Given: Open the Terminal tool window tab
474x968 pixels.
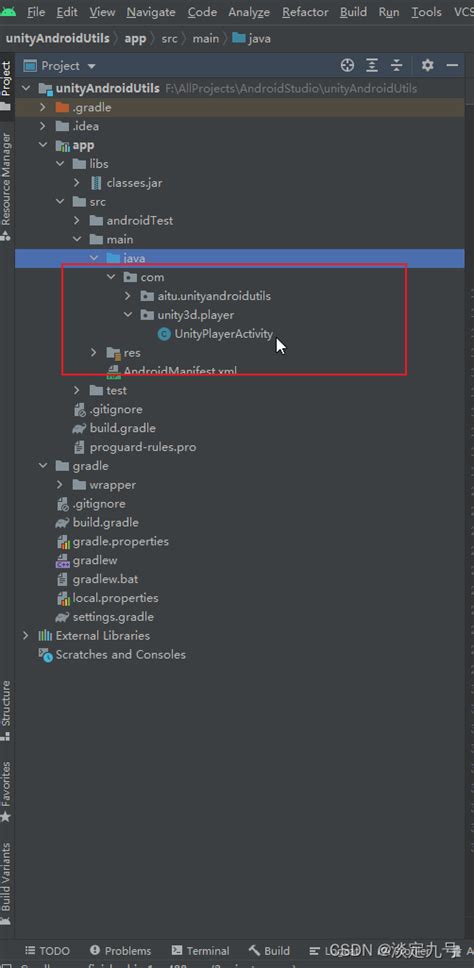Looking at the screenshot, I should (200, 951).
